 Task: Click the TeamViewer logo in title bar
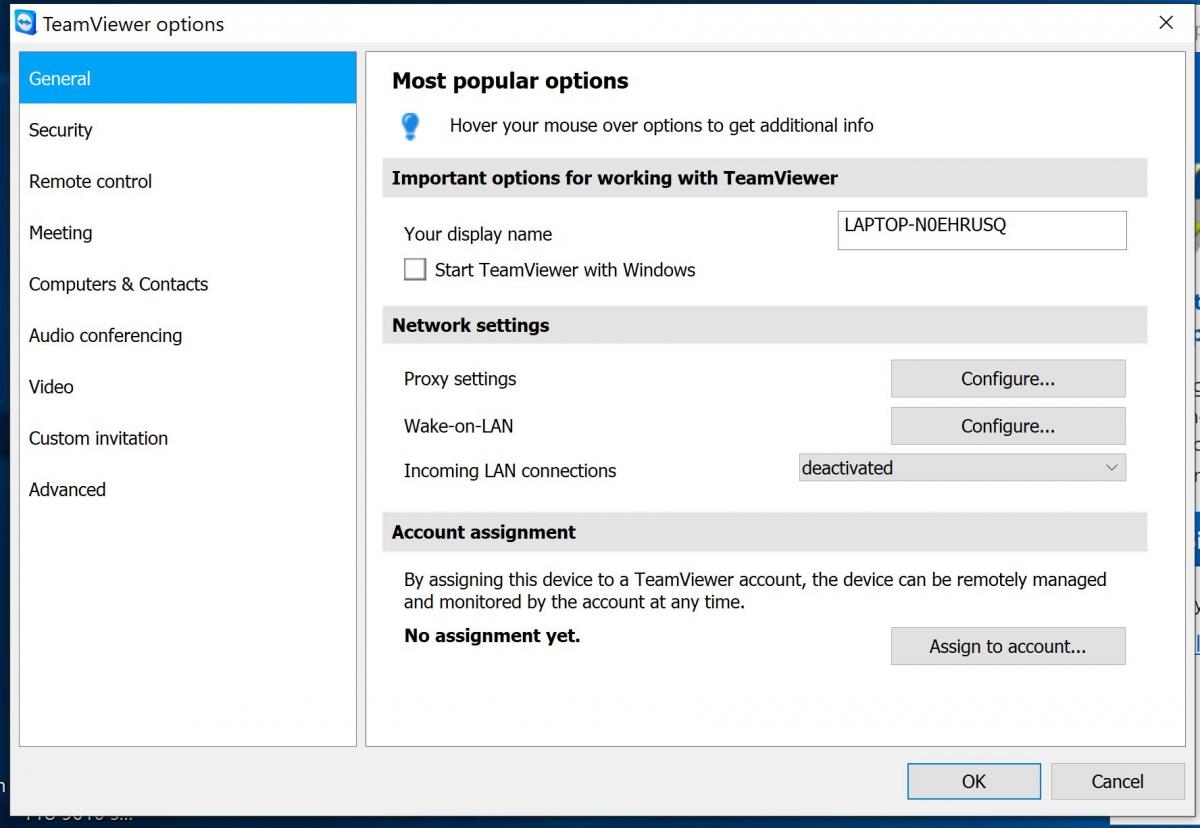click(x=25, y=23)
